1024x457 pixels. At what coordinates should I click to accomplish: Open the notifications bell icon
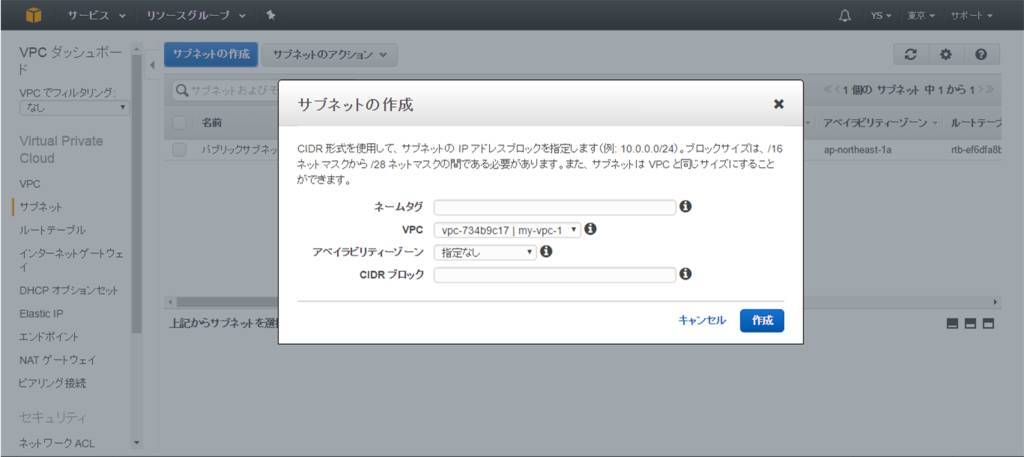(x=844, y=16)
